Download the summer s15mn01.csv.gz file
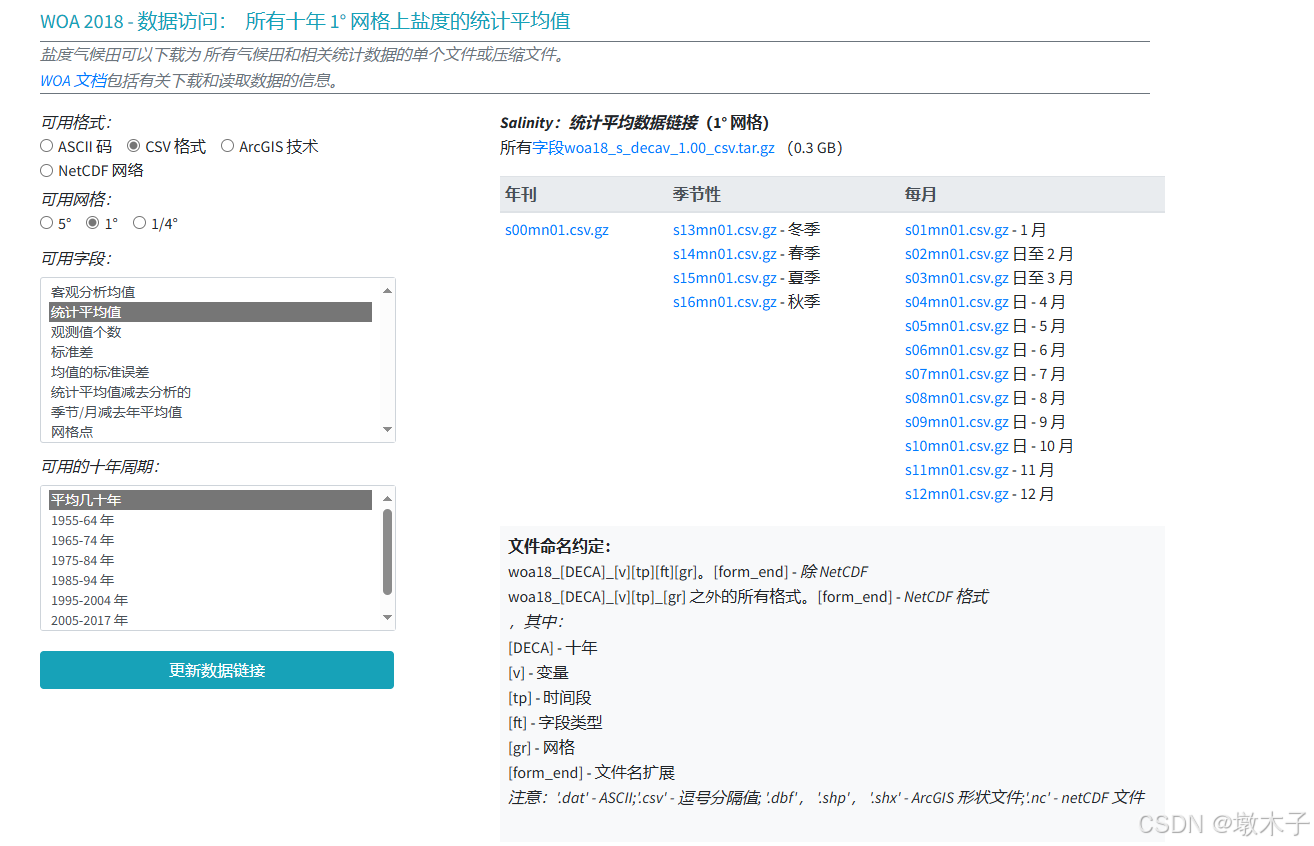 tap(726, 277)
